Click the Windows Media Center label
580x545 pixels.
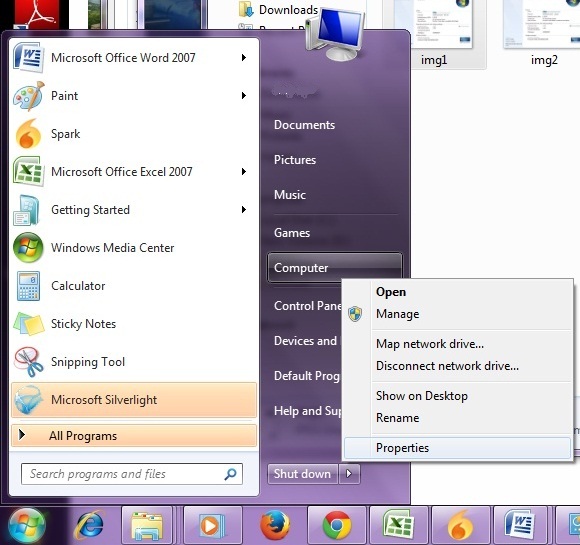(112, 248)
